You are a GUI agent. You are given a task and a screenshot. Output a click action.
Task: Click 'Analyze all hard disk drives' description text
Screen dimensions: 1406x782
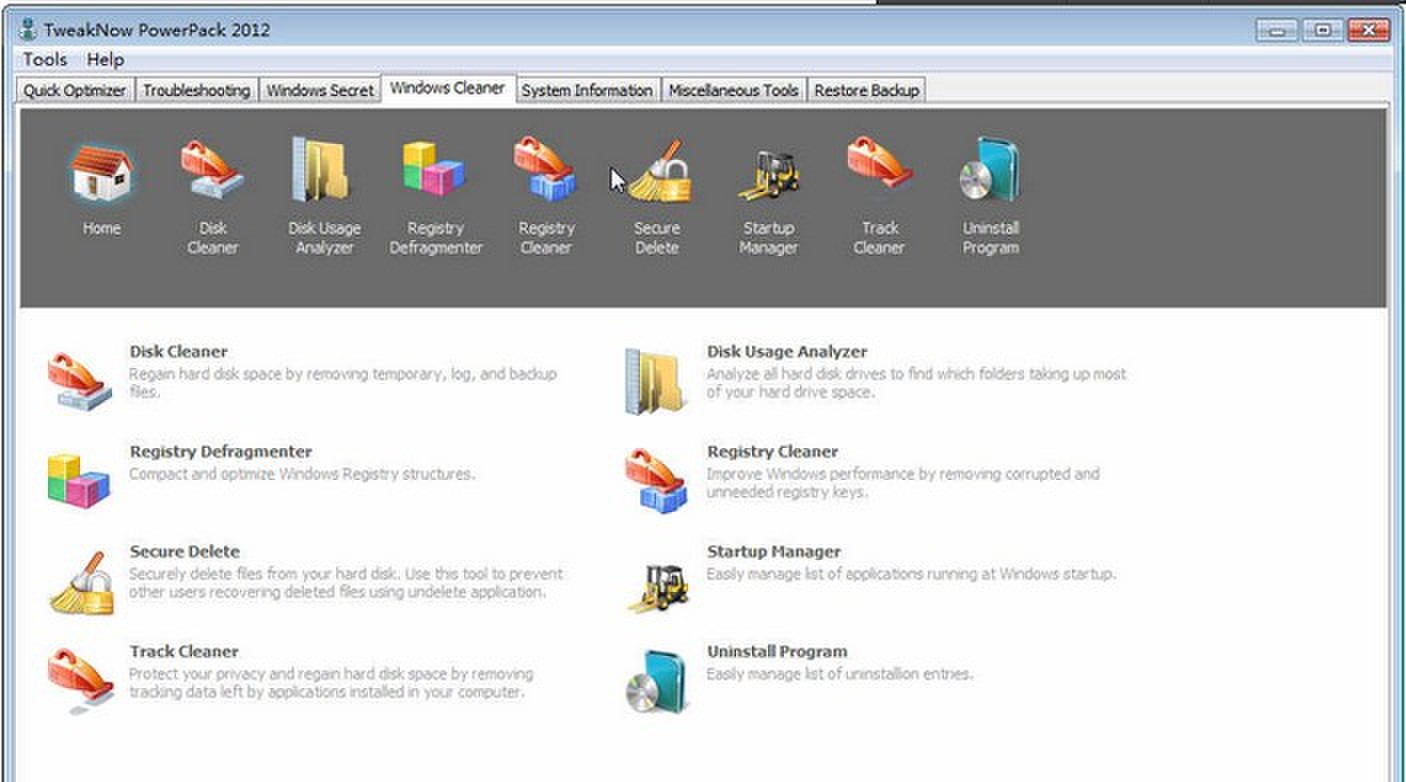click(916, 383)
